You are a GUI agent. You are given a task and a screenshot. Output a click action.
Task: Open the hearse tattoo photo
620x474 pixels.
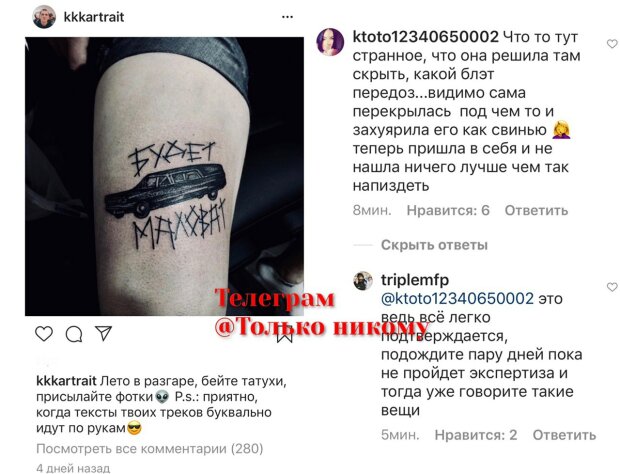tap(164, 176)
